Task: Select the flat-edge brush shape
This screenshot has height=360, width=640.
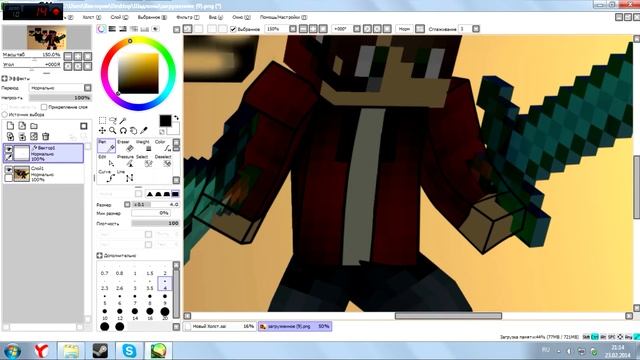Action: coord(176,194)
